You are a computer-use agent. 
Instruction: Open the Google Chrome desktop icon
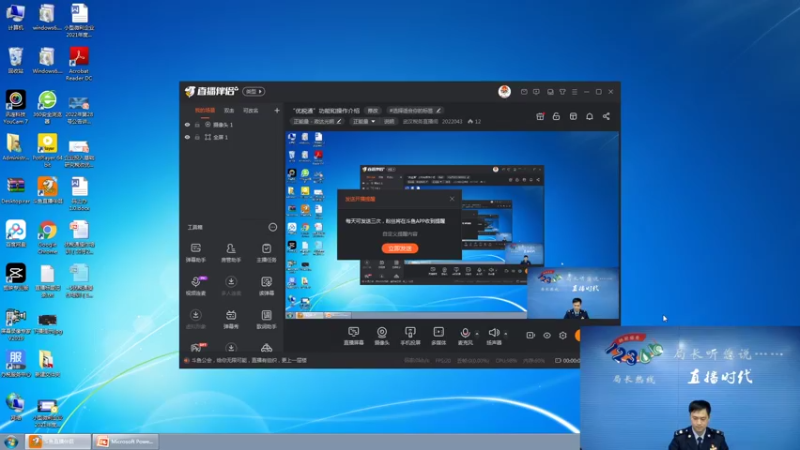click(x=47, y=237)
